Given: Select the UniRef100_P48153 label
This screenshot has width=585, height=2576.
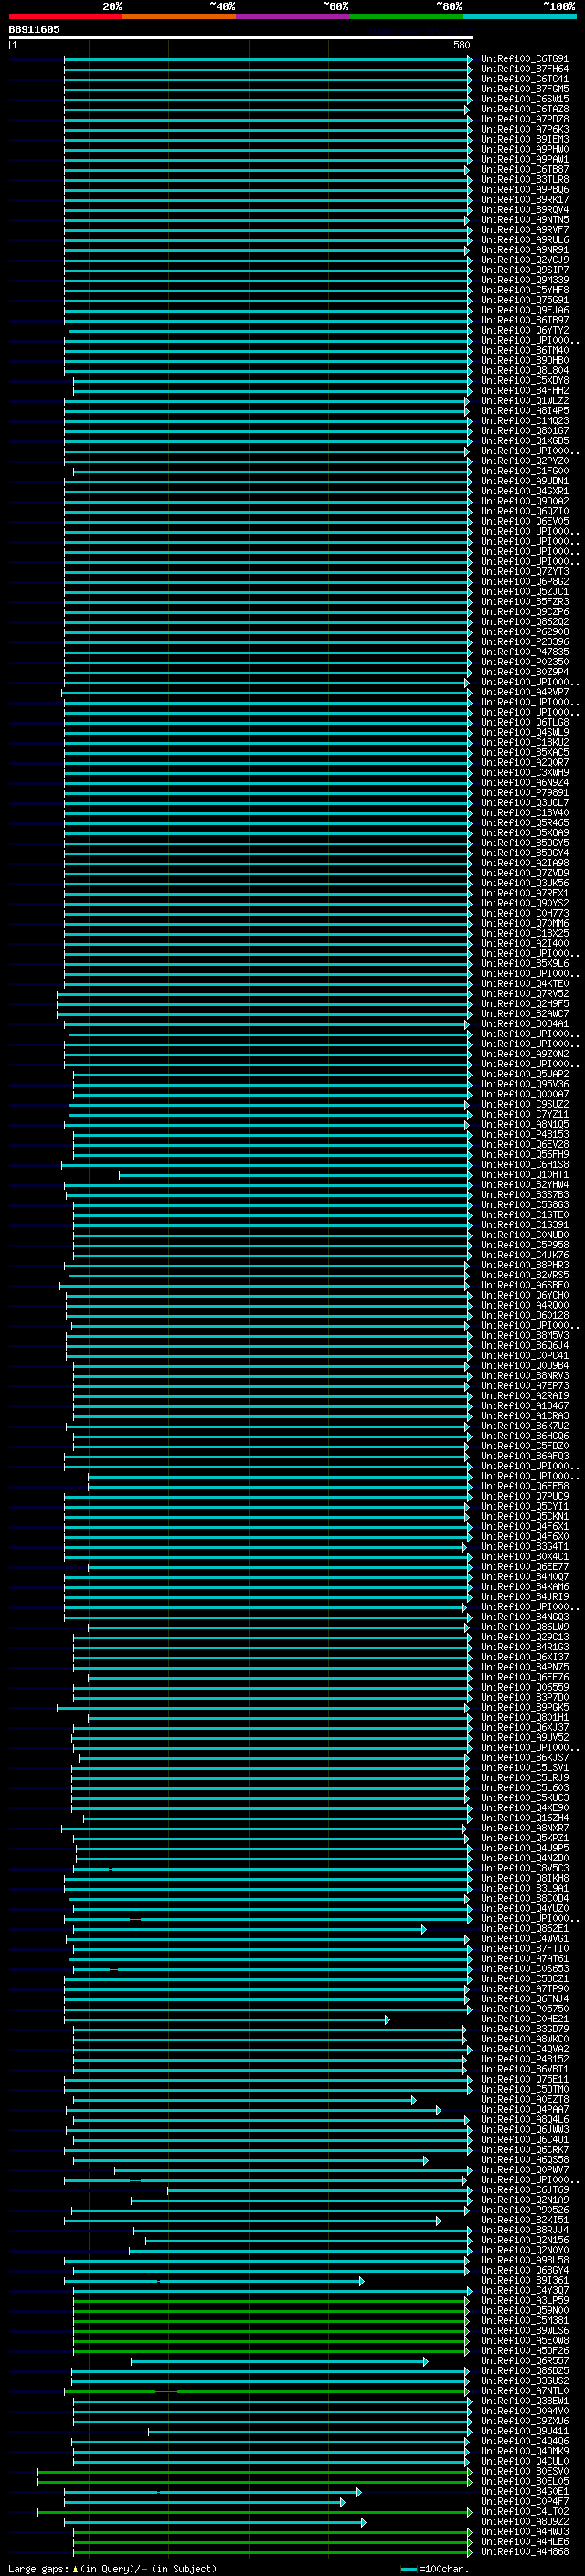Looking at the screenshot, I should point(524,1134).
